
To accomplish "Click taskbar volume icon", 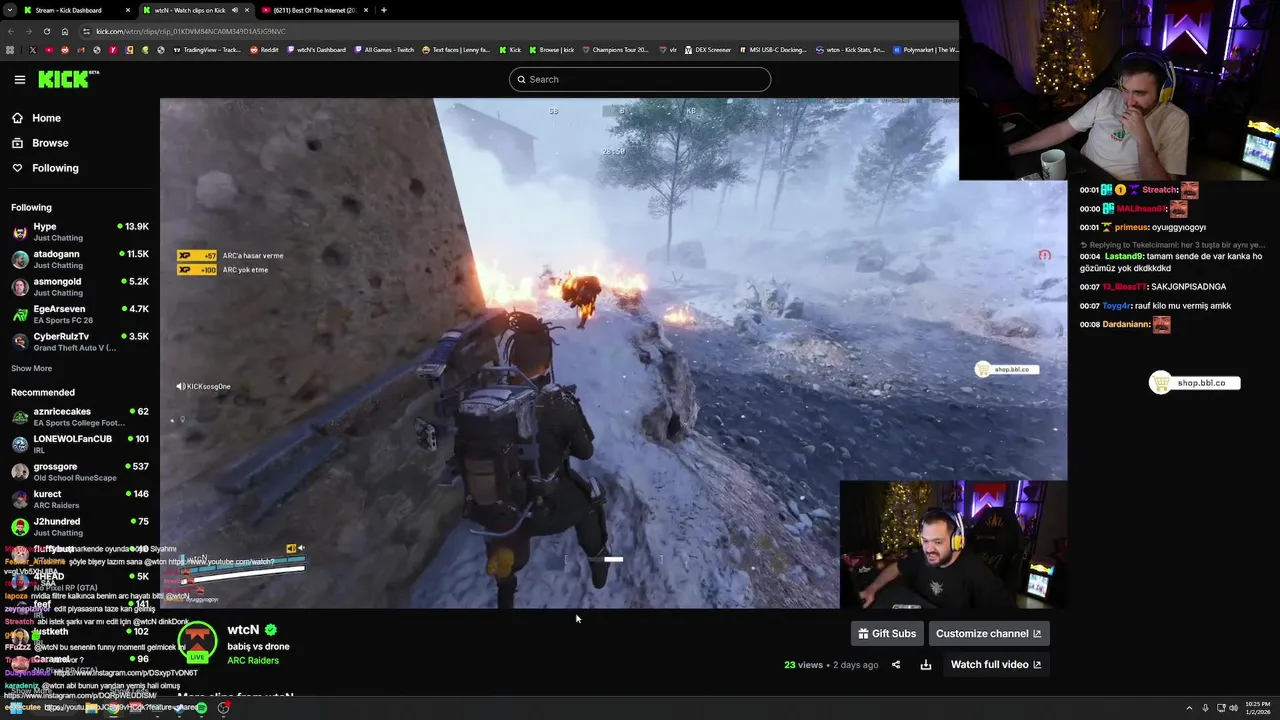I will pyautogui.click(x=1233, y=708).
